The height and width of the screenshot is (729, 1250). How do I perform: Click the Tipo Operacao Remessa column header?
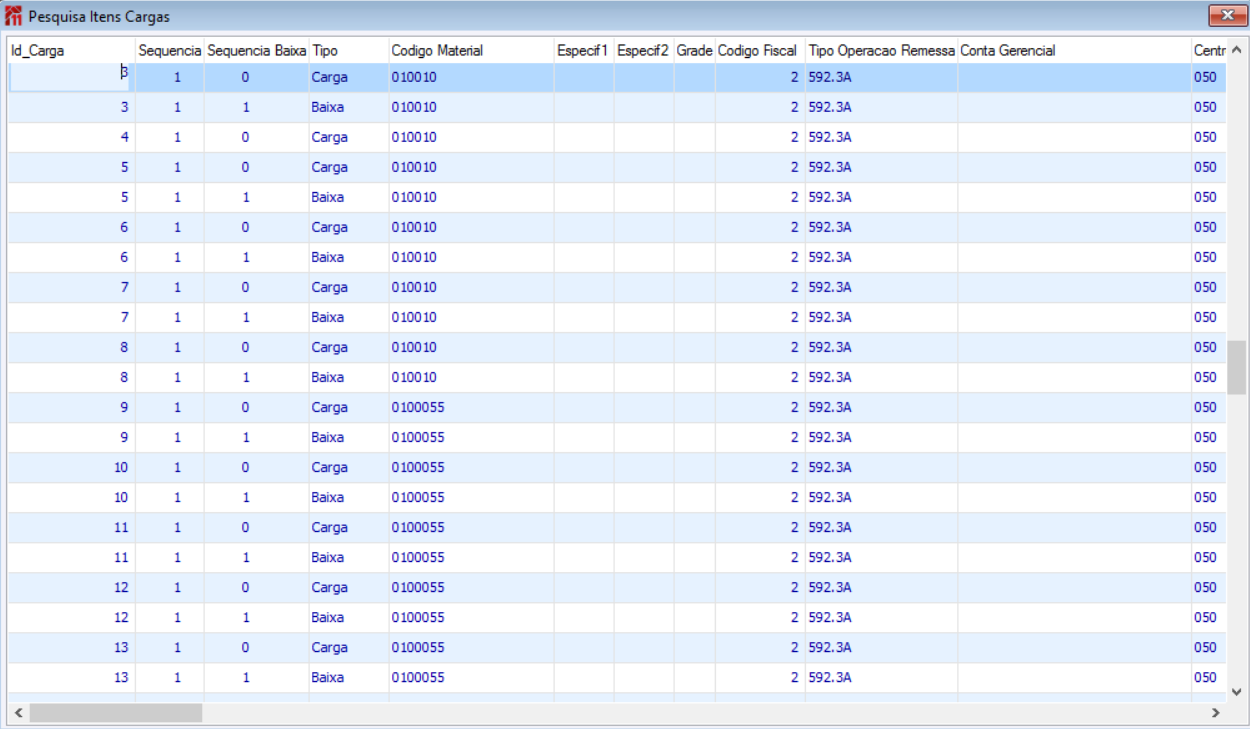coord(882,51)
